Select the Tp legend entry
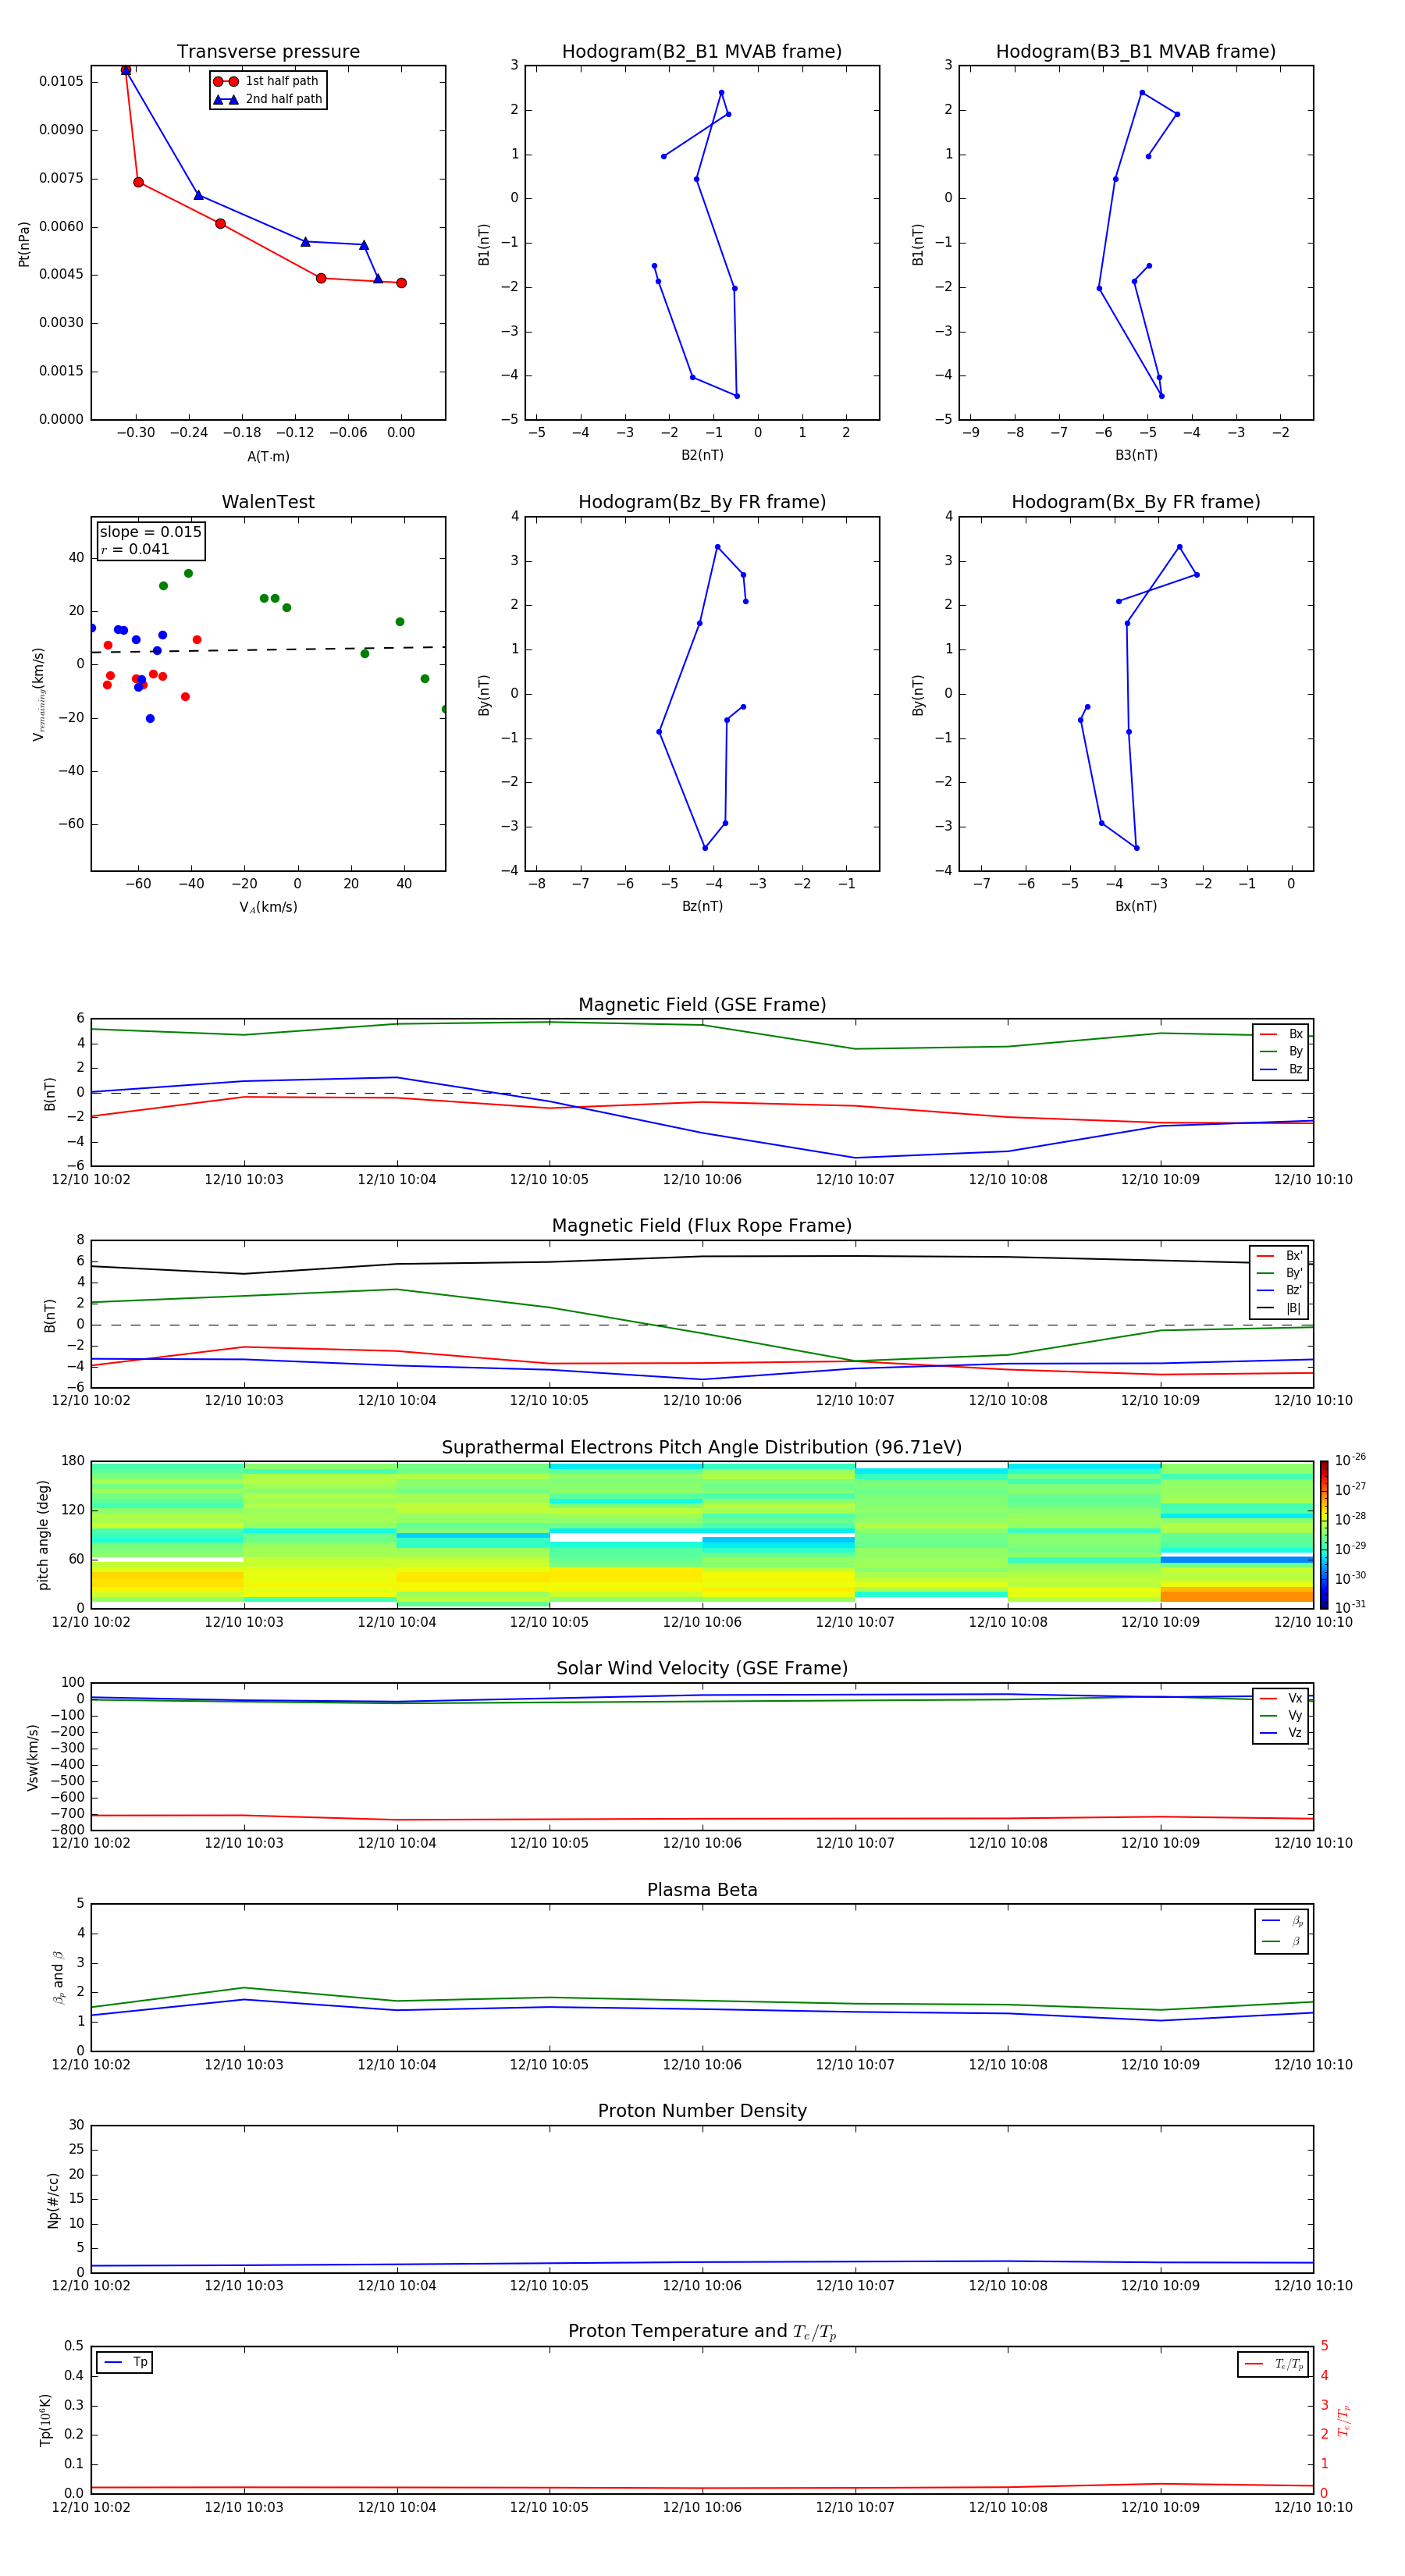 (x=126, y=2362)
